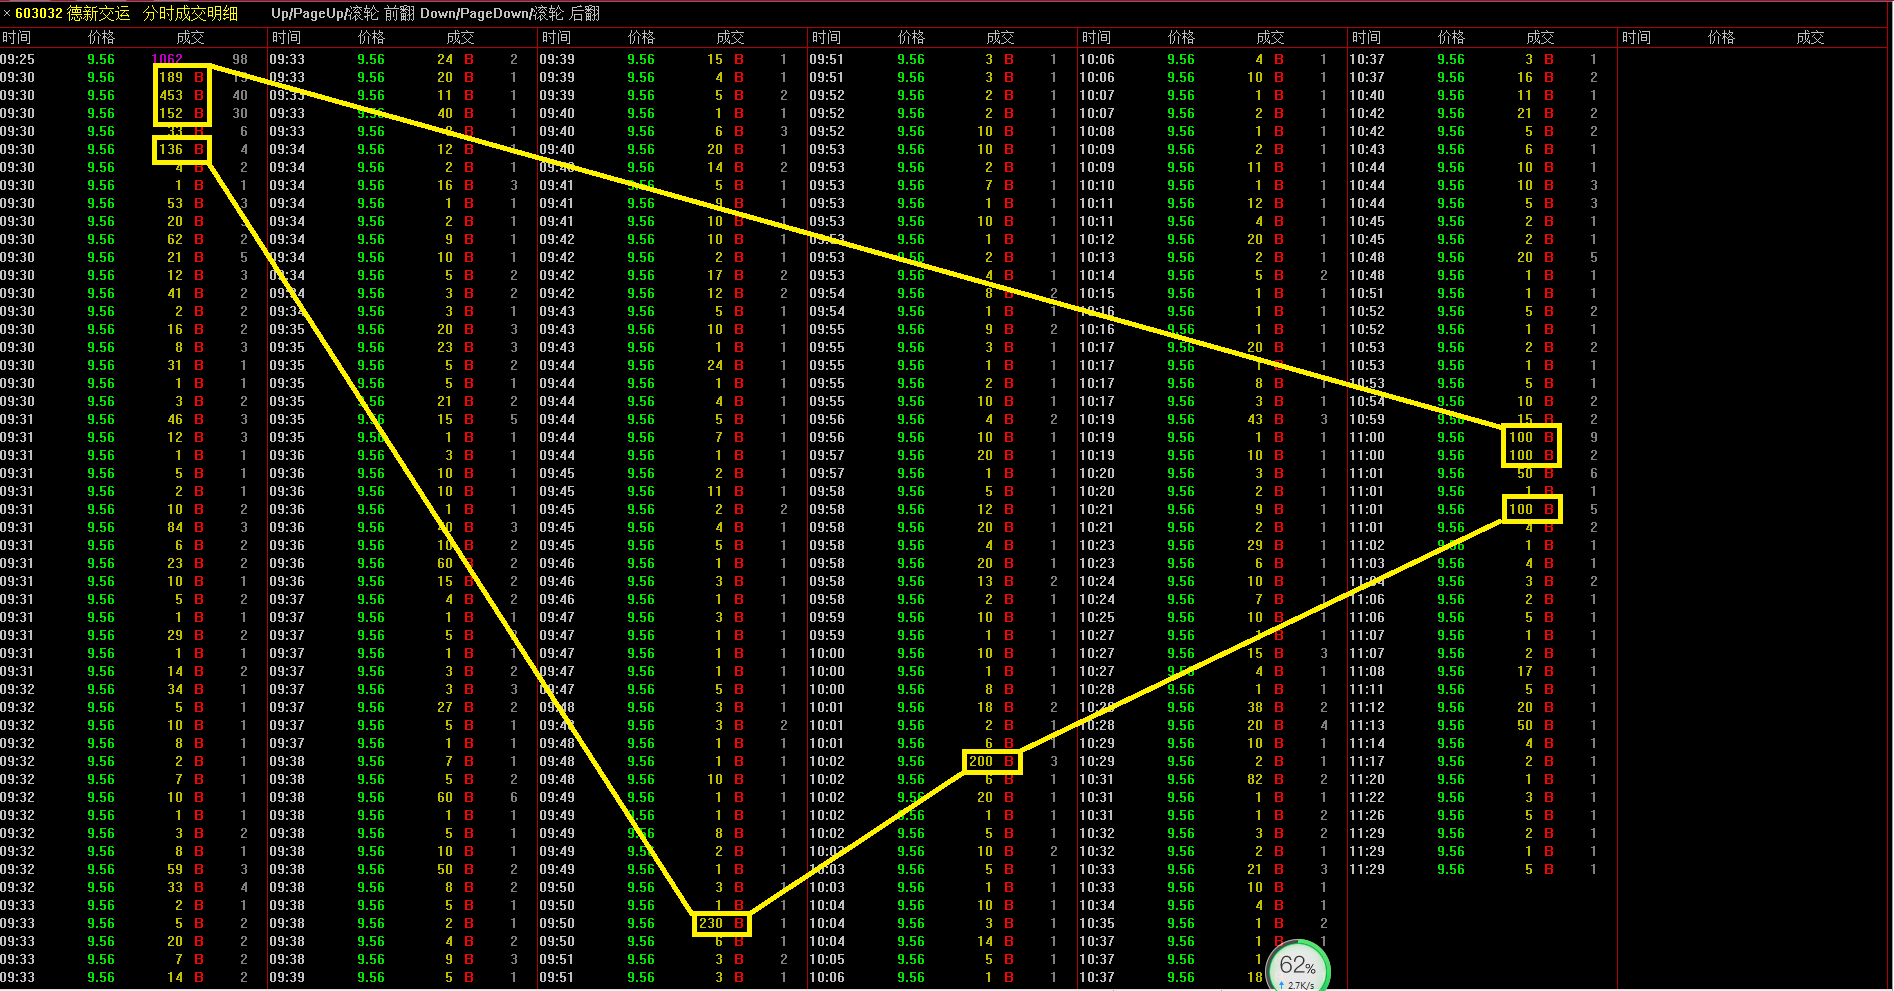
Task: Select the 189 volume entry at 09:30
Action: click(171, 77)
